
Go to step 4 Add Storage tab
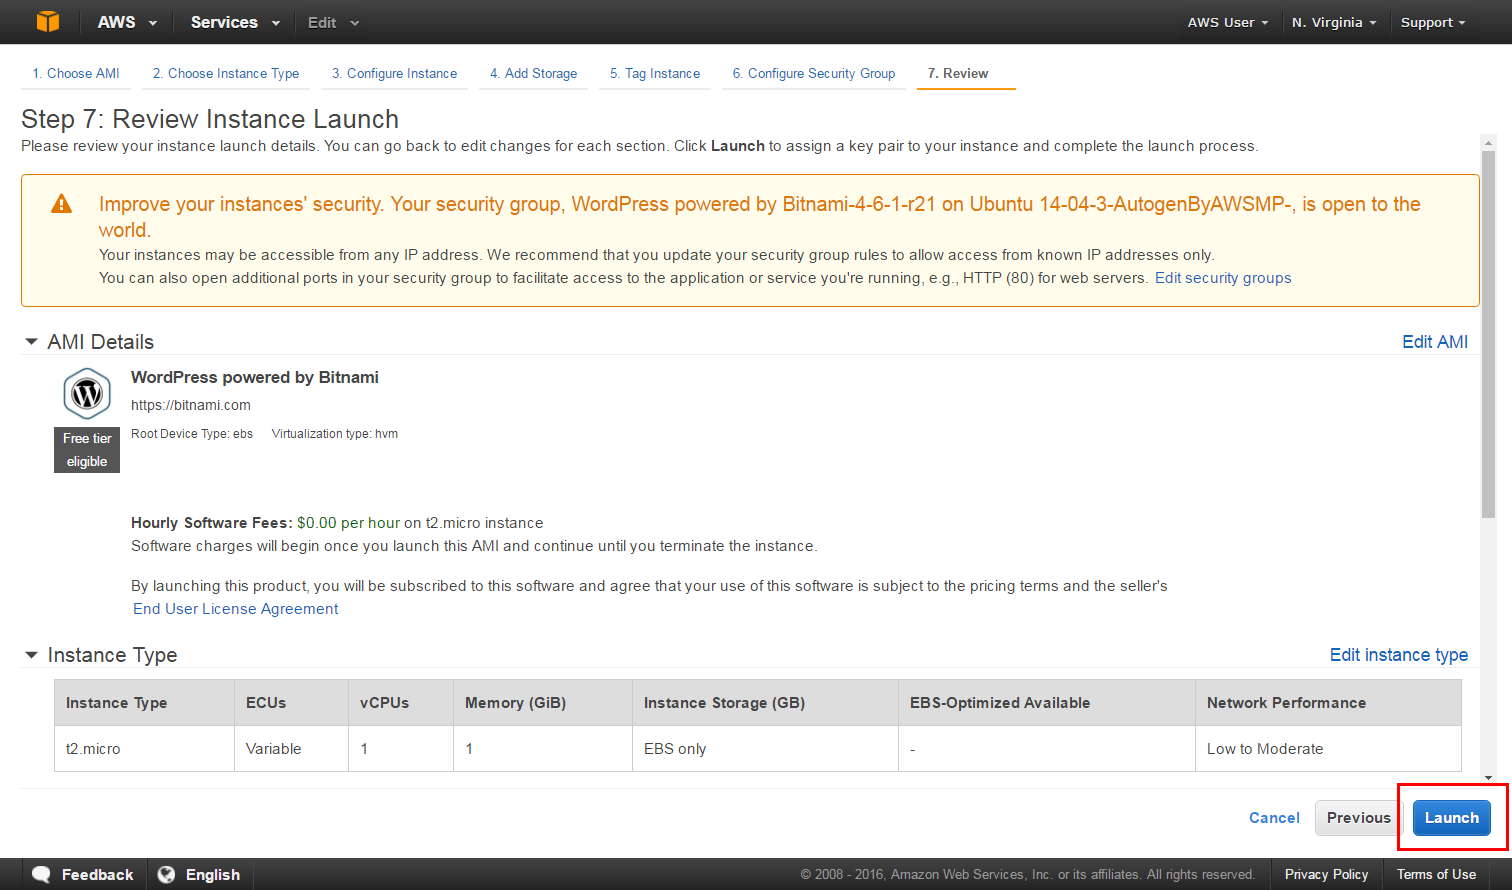coord(533,74)
